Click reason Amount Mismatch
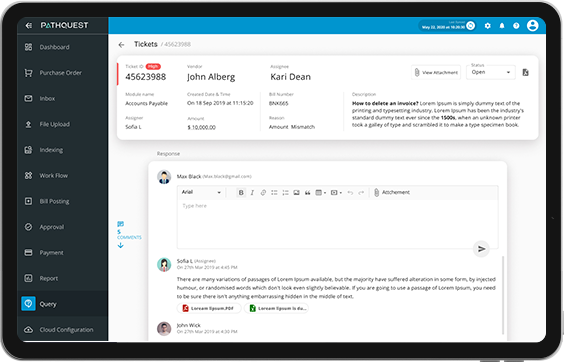564x362 pixels. pos(292,127)
